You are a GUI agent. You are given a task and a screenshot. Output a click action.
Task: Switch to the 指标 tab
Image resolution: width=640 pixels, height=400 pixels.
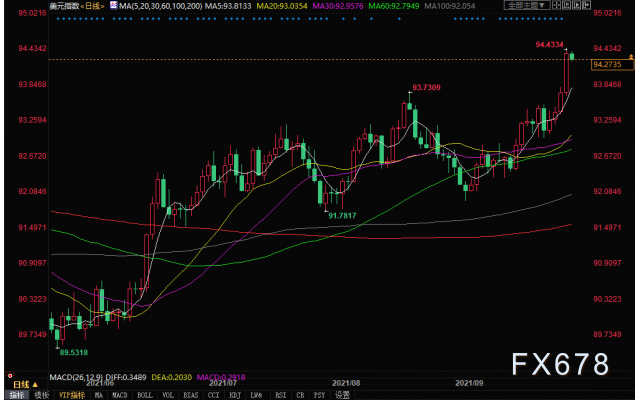click(x=17, y=395)
